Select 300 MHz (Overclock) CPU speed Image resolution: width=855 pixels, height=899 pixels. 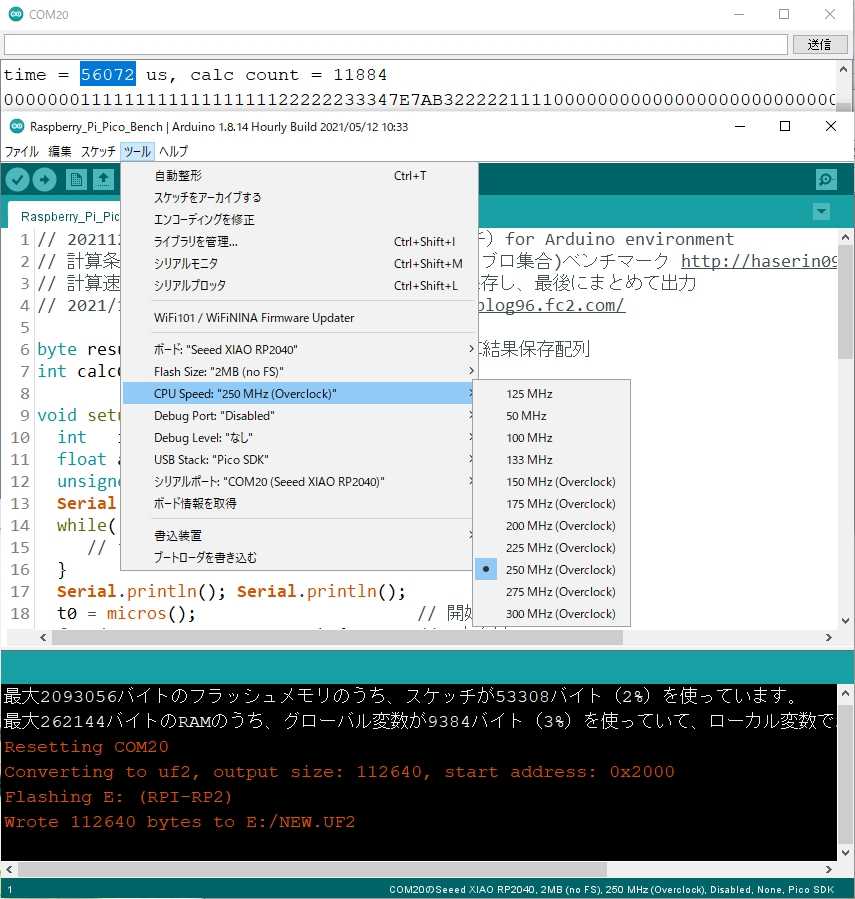(560, 614)
